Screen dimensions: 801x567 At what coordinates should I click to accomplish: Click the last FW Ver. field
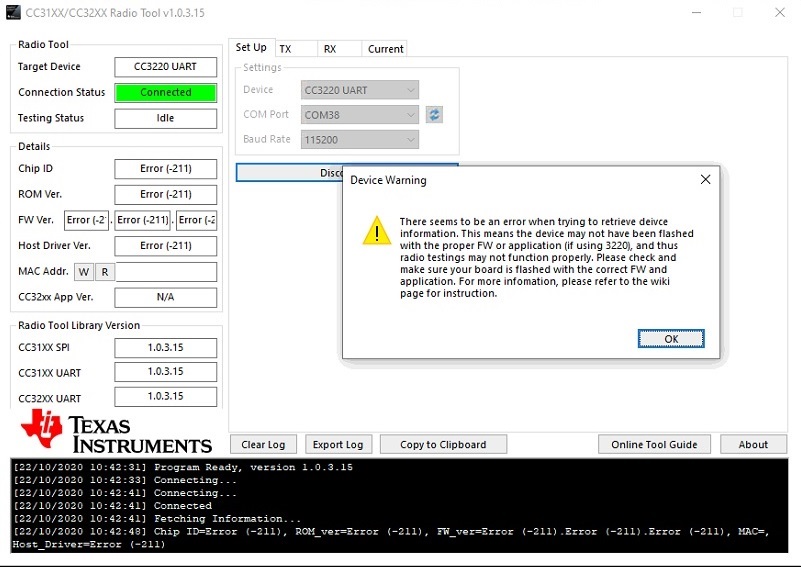197,220
